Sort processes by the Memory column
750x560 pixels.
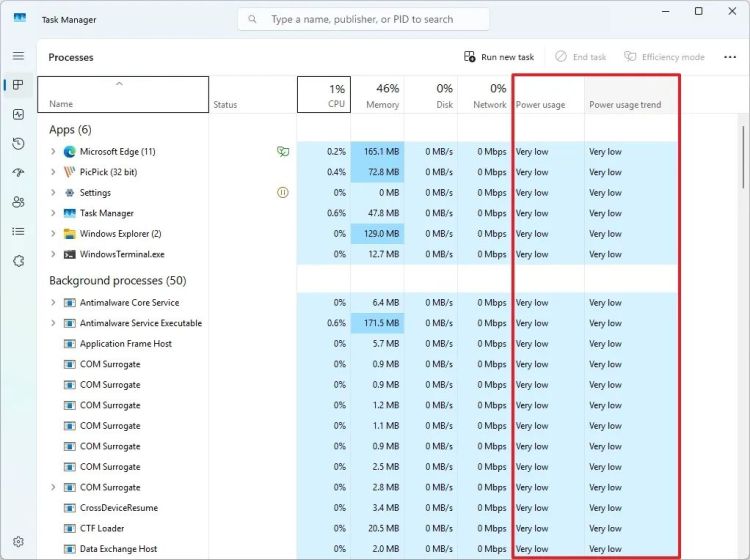coord(377,95)
